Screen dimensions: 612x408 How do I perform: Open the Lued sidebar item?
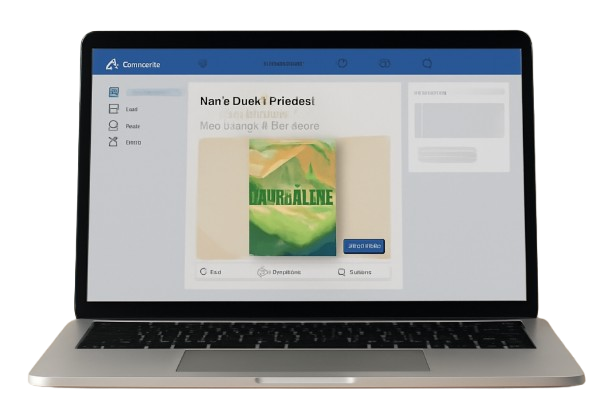pyautogui.click(x=132, y=108)
